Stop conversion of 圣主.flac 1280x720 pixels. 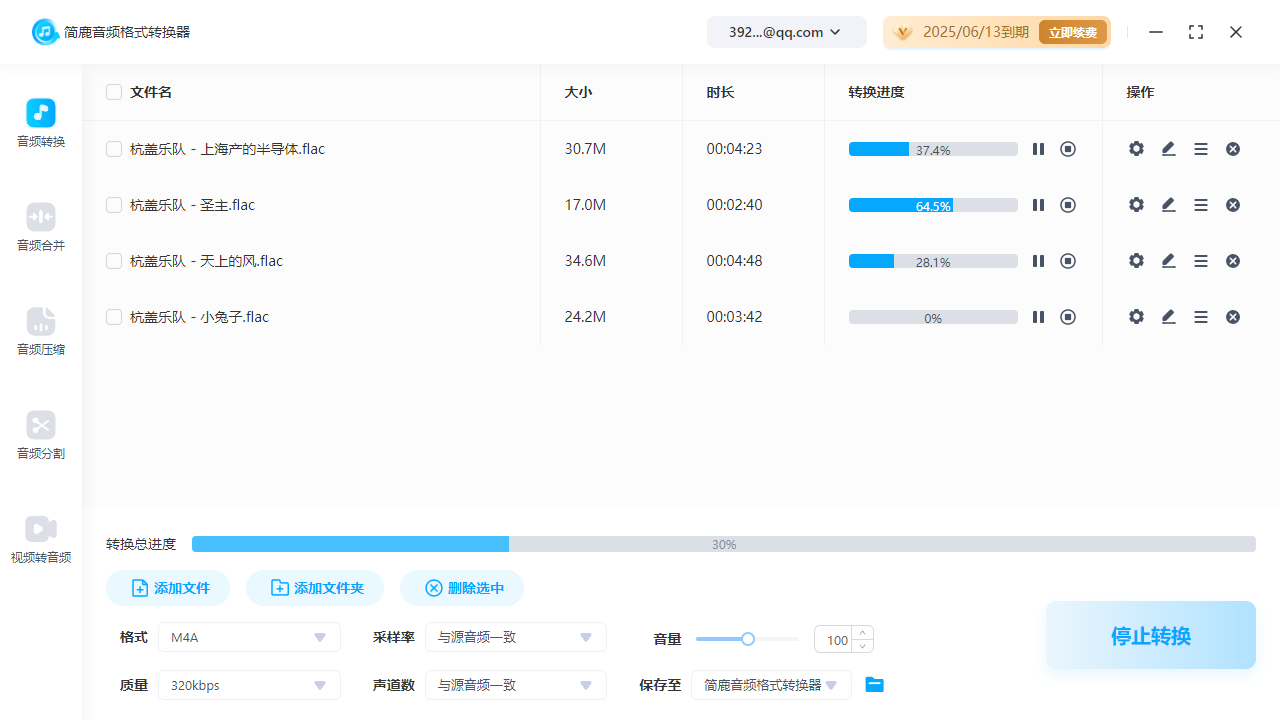click(x=1068, y=205)
